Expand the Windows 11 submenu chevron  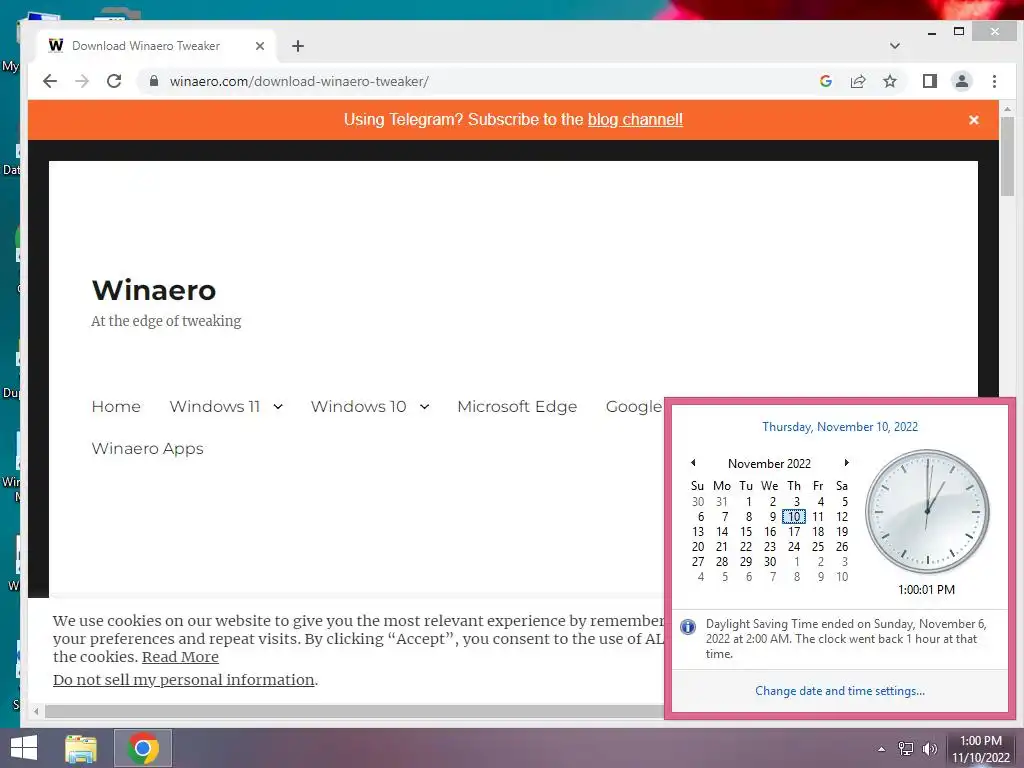coord(278,407)
